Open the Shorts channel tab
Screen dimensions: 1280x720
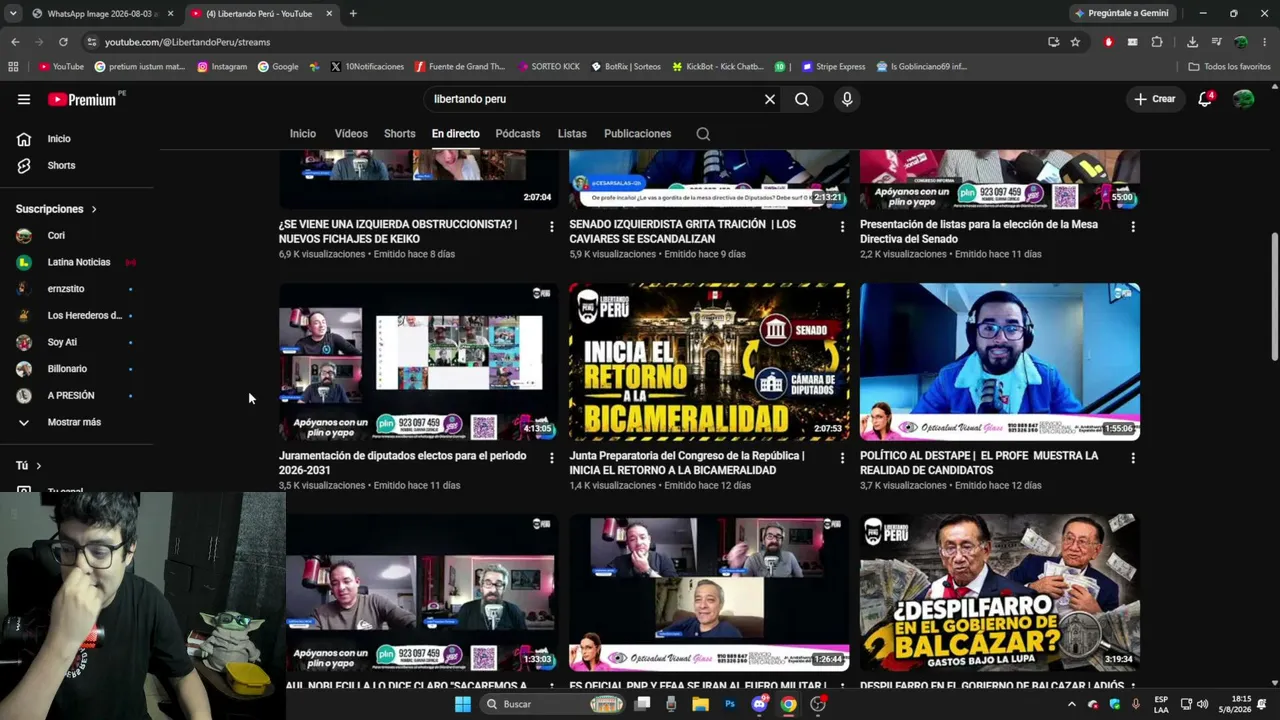(x=399, y=134)
